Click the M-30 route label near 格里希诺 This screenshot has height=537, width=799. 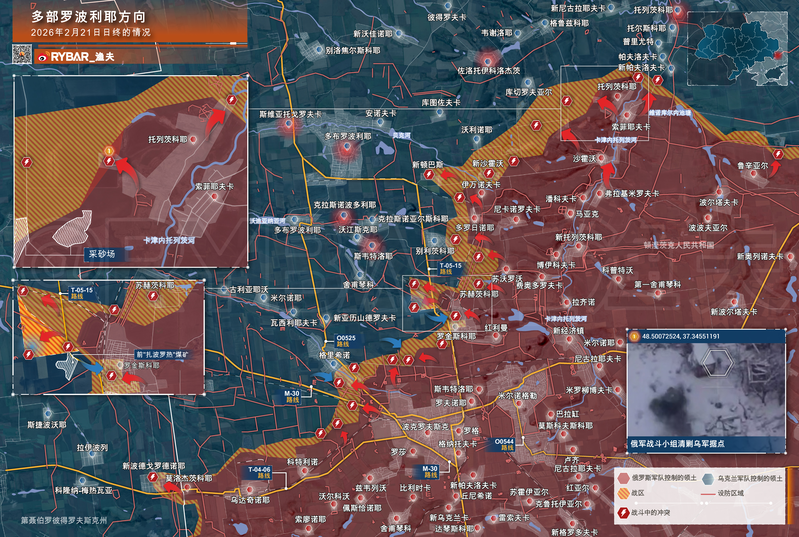(292, 396)
